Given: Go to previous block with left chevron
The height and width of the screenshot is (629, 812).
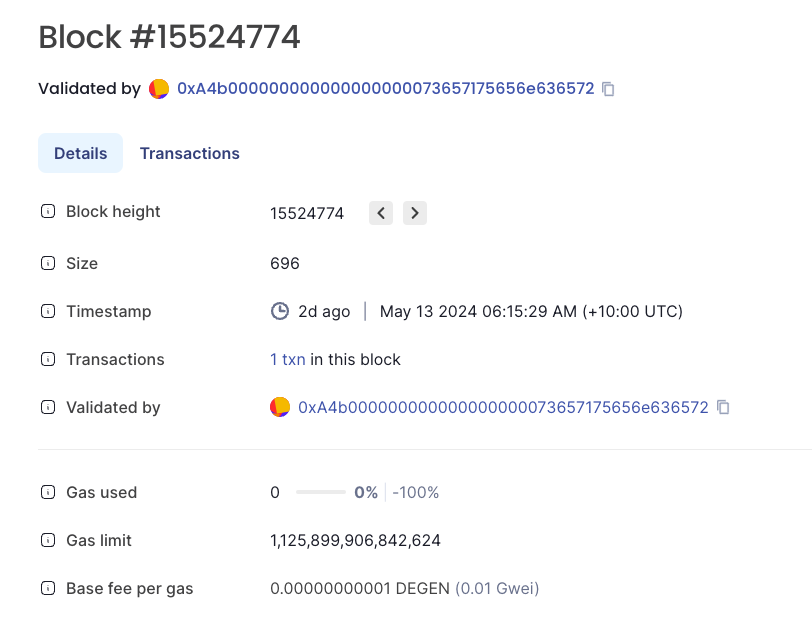Looking at the screenshot, I should tap(381, 213).
